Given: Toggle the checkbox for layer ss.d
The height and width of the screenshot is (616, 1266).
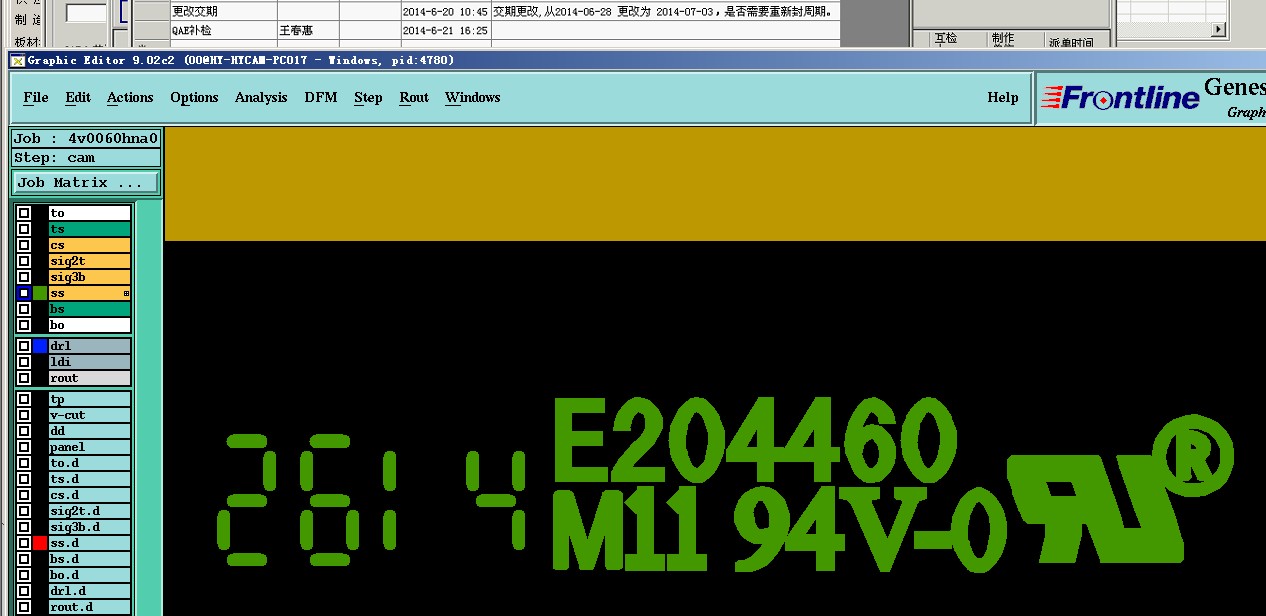Looking at the screenshot, I should pyautogui.click(x=24, y=543).
